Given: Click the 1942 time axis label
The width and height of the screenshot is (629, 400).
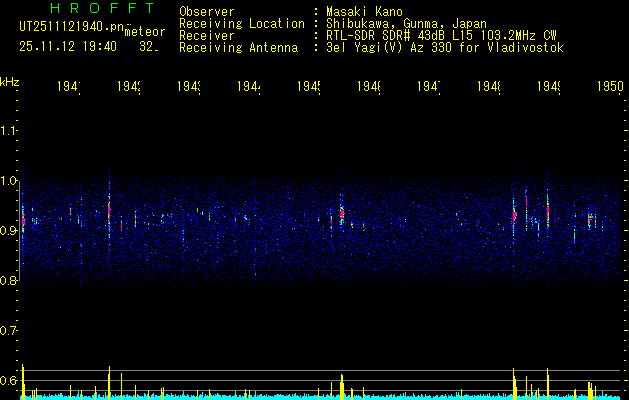Looking at the screenshot, I should point(129,86).
